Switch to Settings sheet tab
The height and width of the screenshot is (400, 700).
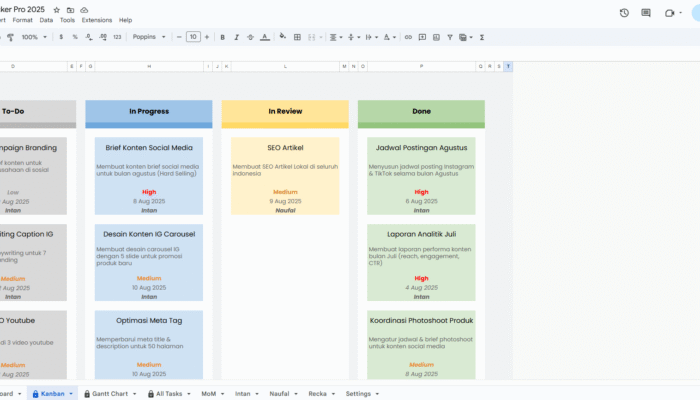[358, 394]
